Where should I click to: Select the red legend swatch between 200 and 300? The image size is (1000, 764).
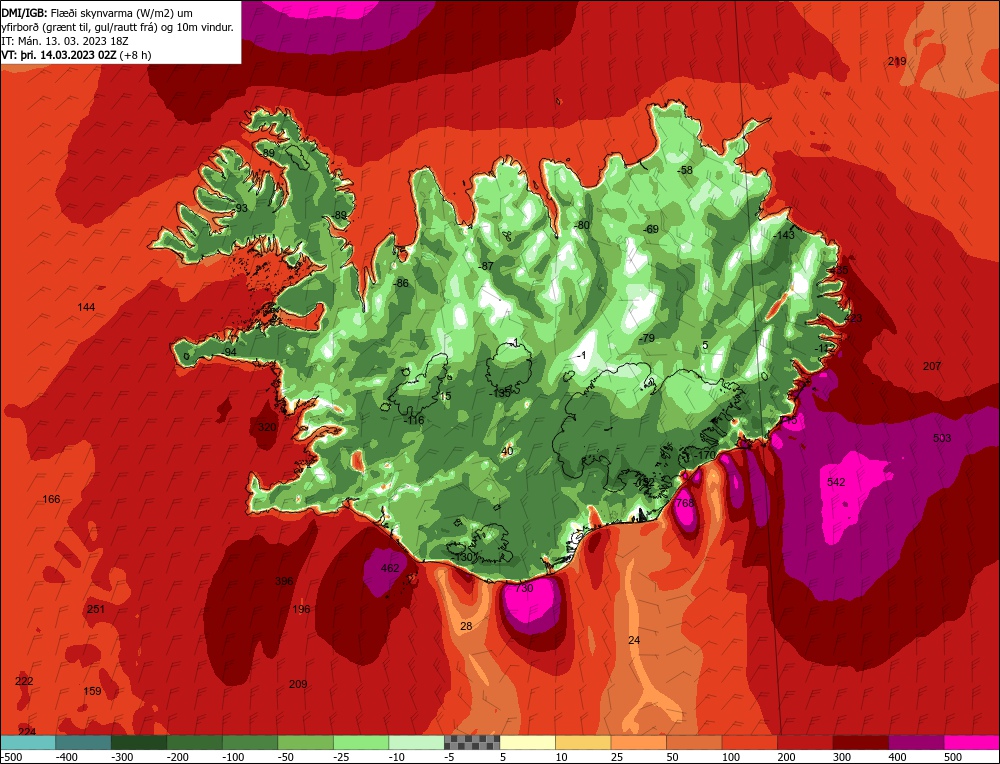[x=805, y=742]
